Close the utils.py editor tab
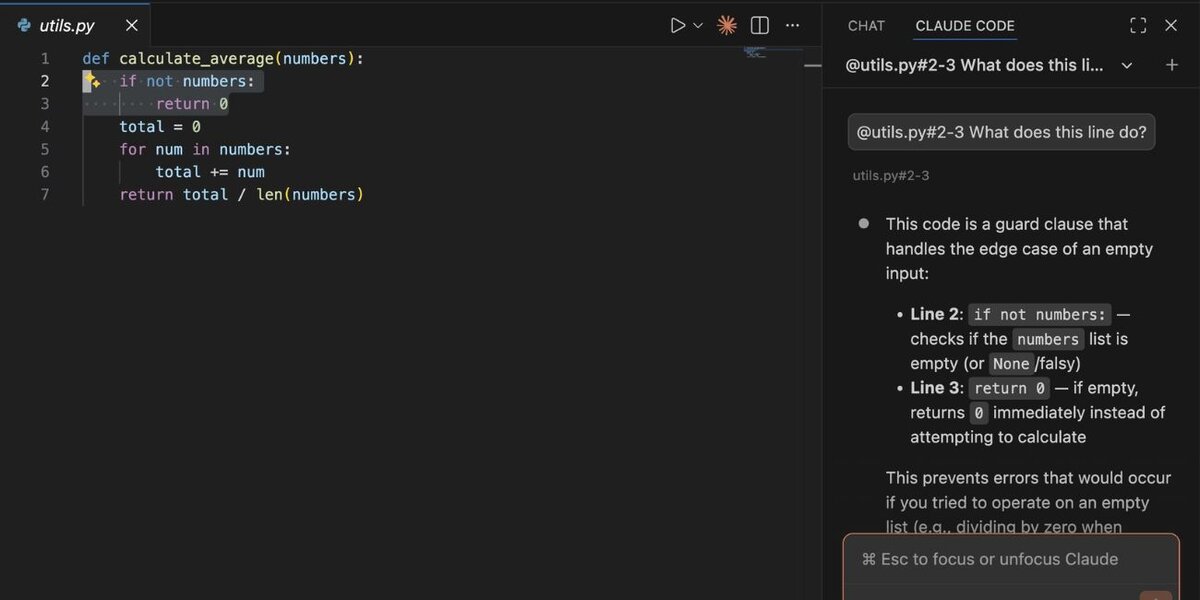 click(x=131, y=25)
